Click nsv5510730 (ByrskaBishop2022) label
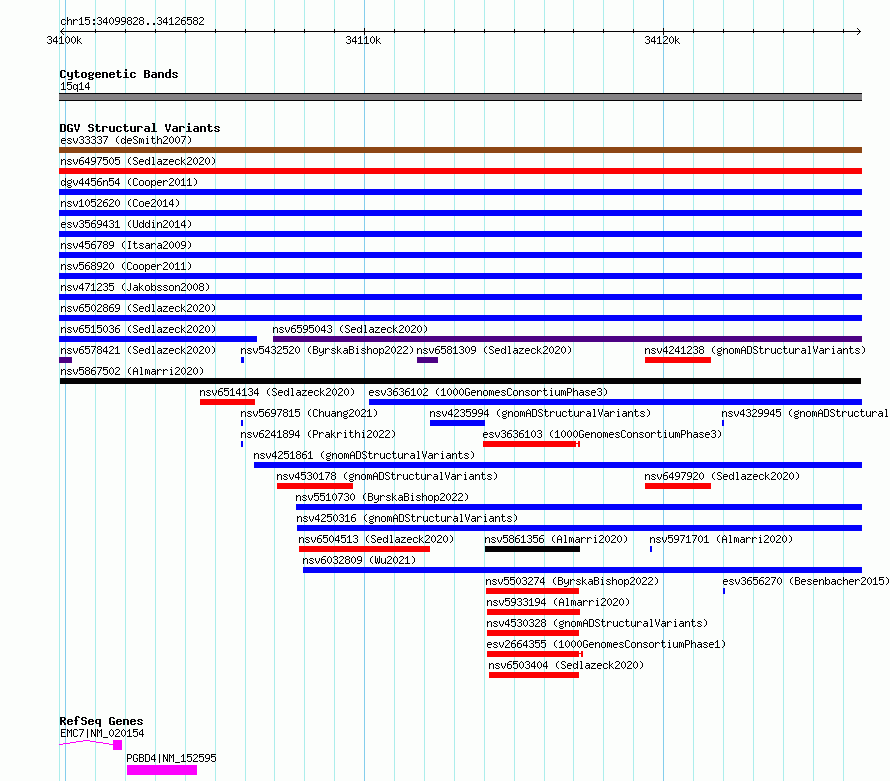The height and width of the screenshot is (781, 890). click(x=383, y=497)
